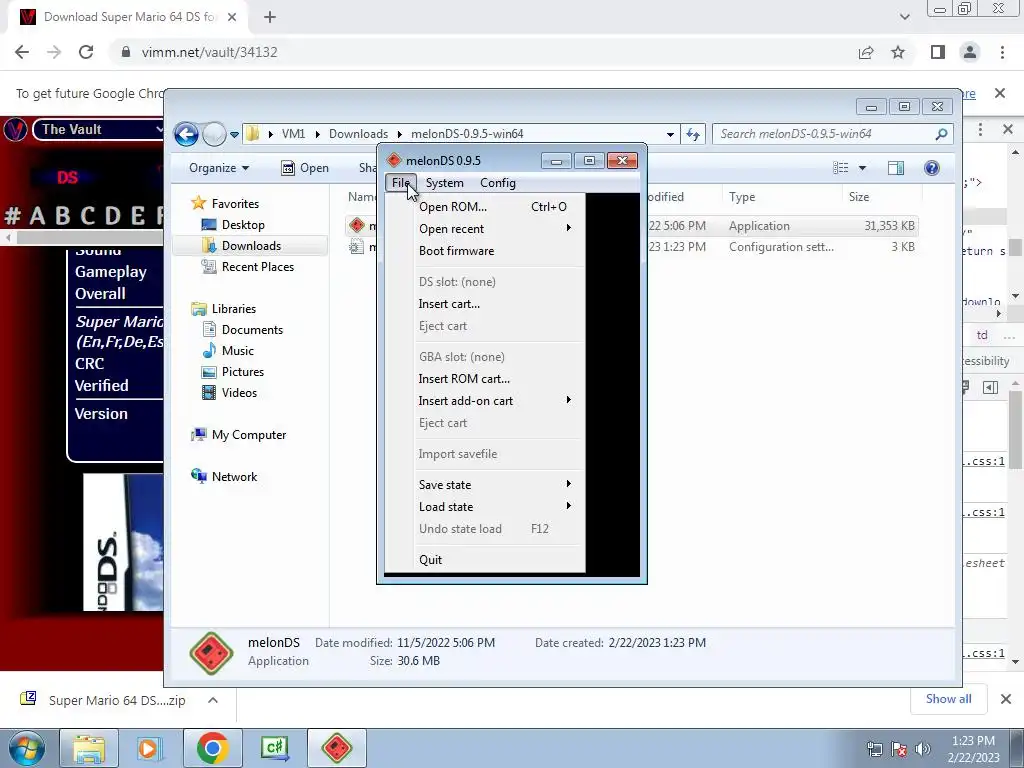Open Windows Explorer from the taskbar

(89, 748)
